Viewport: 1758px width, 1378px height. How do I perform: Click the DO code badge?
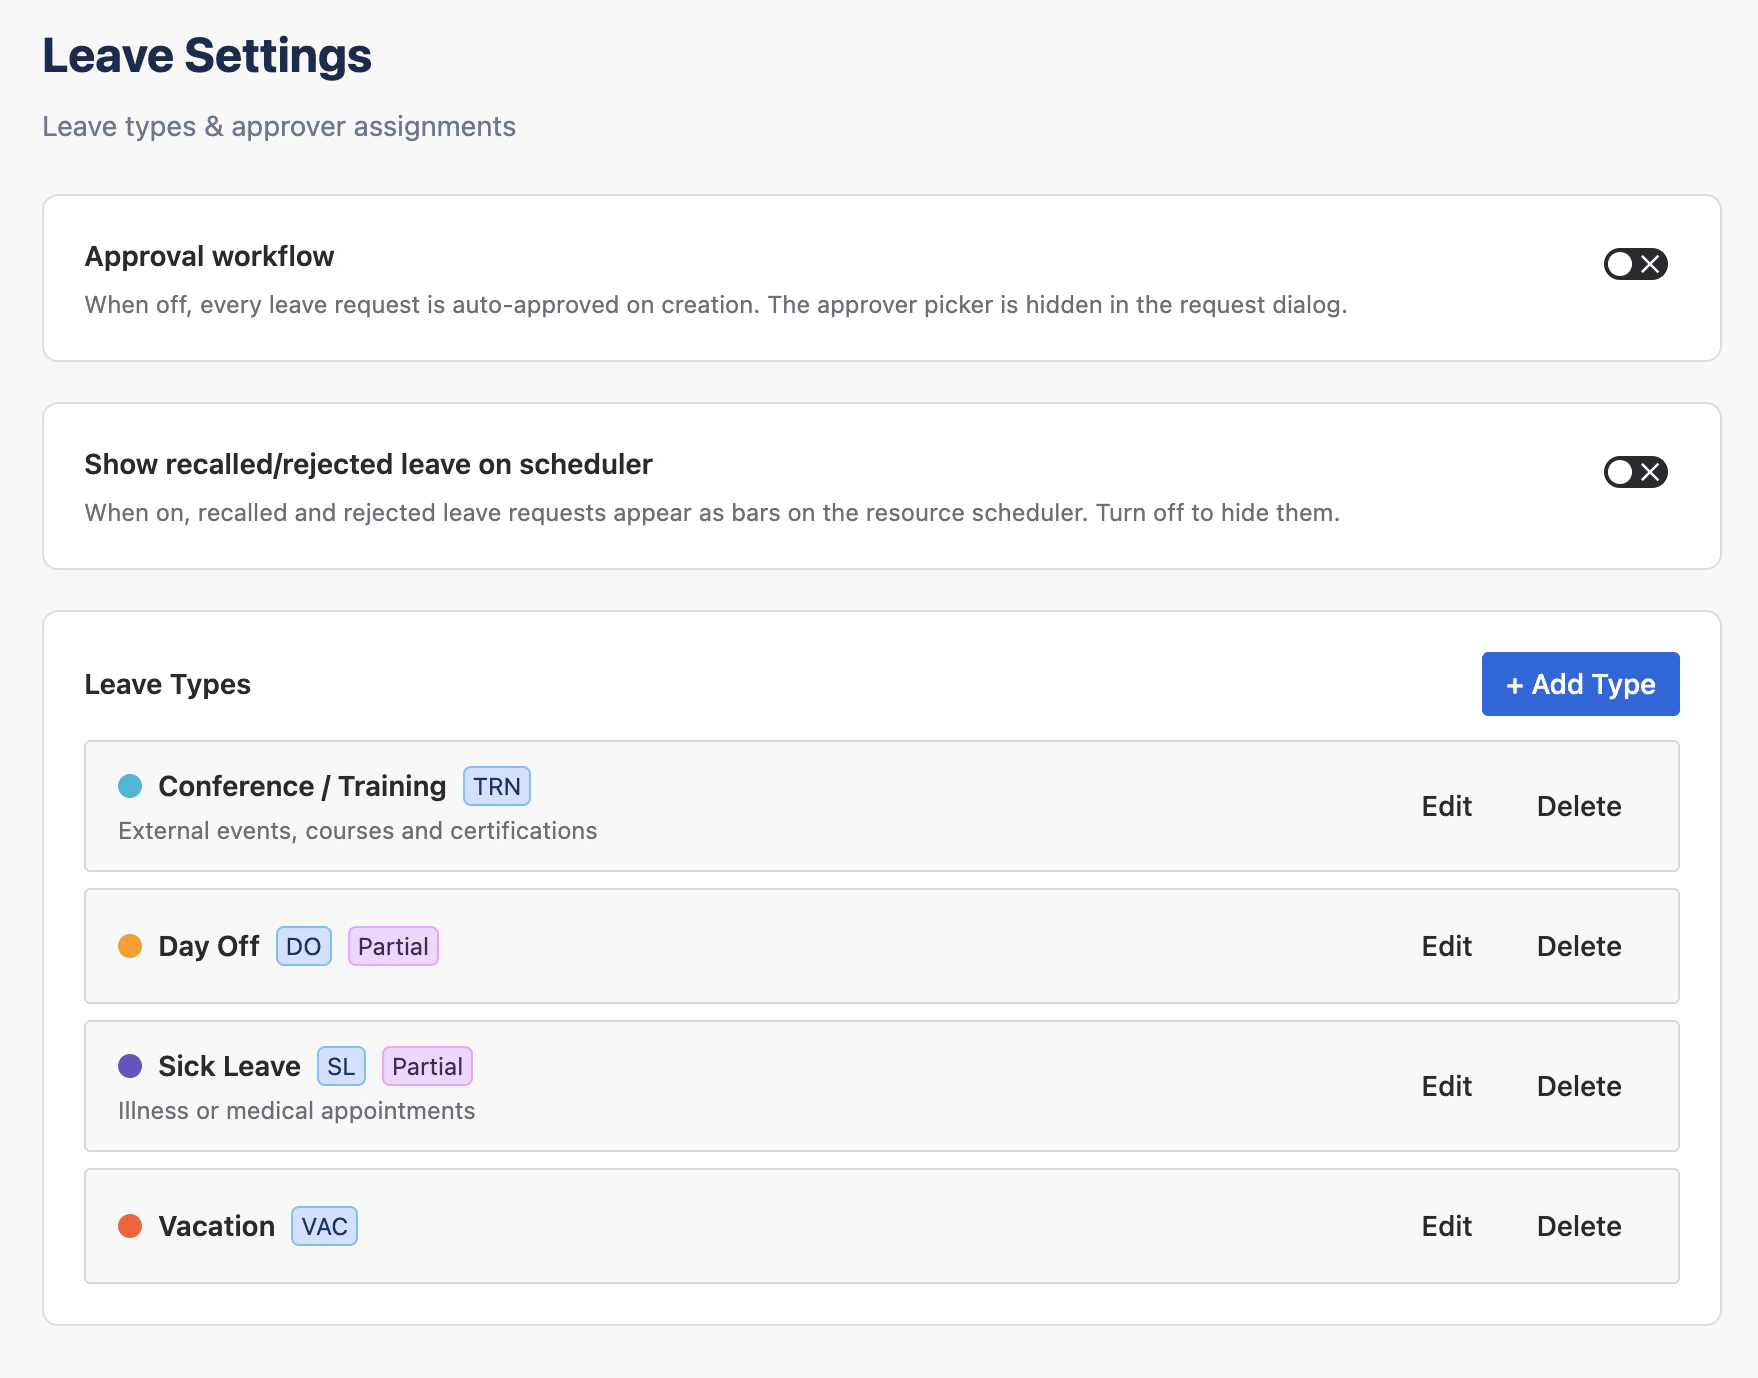click(304, 946)
